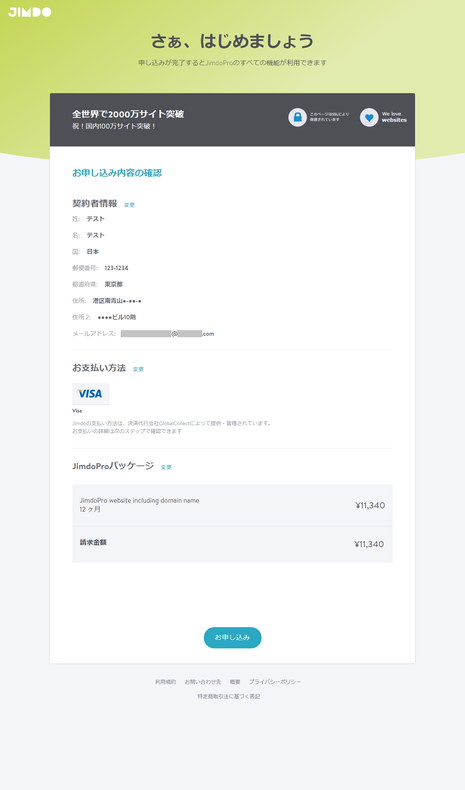The width and height of the screenshot is (465, 790).
Task: Submit the order with お申し込み button
Action: (x=232, y=637)
